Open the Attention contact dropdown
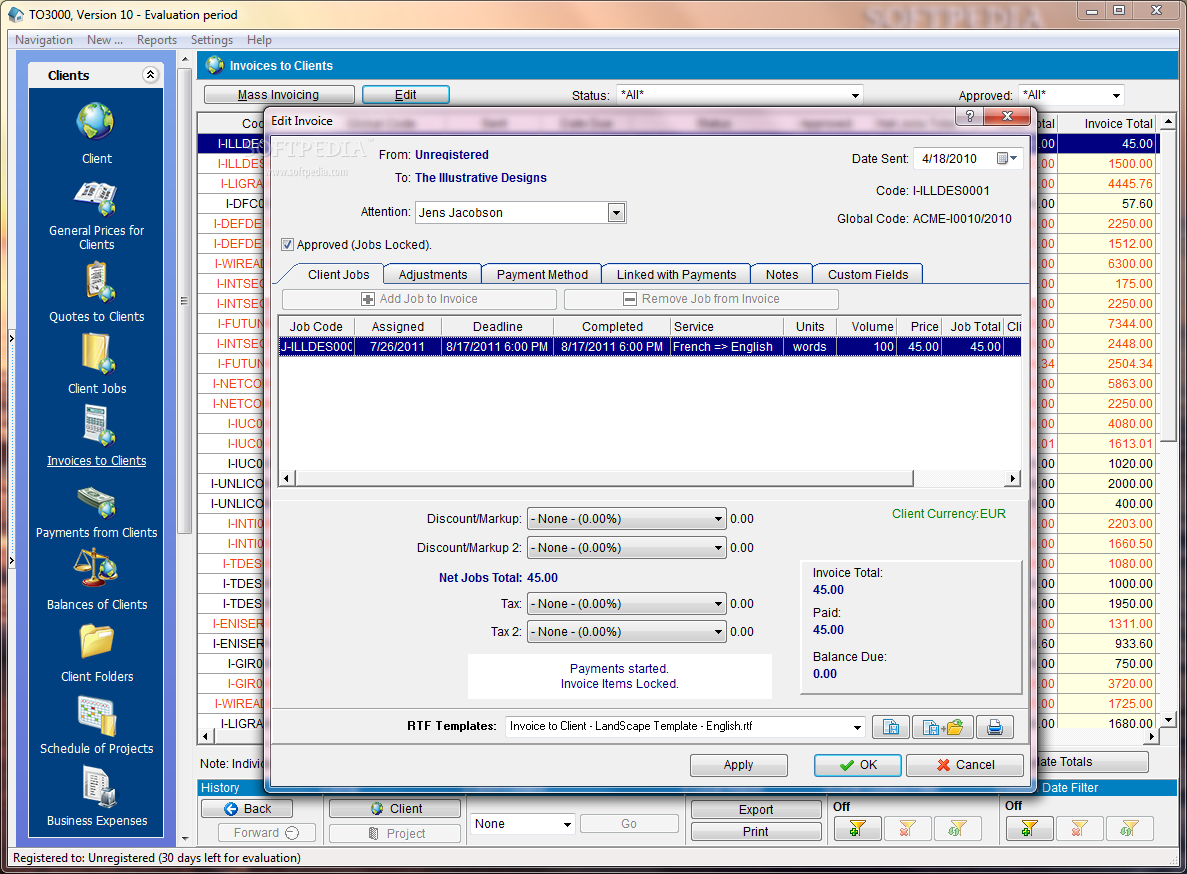 pyautogui.click(x=616, y=213)
